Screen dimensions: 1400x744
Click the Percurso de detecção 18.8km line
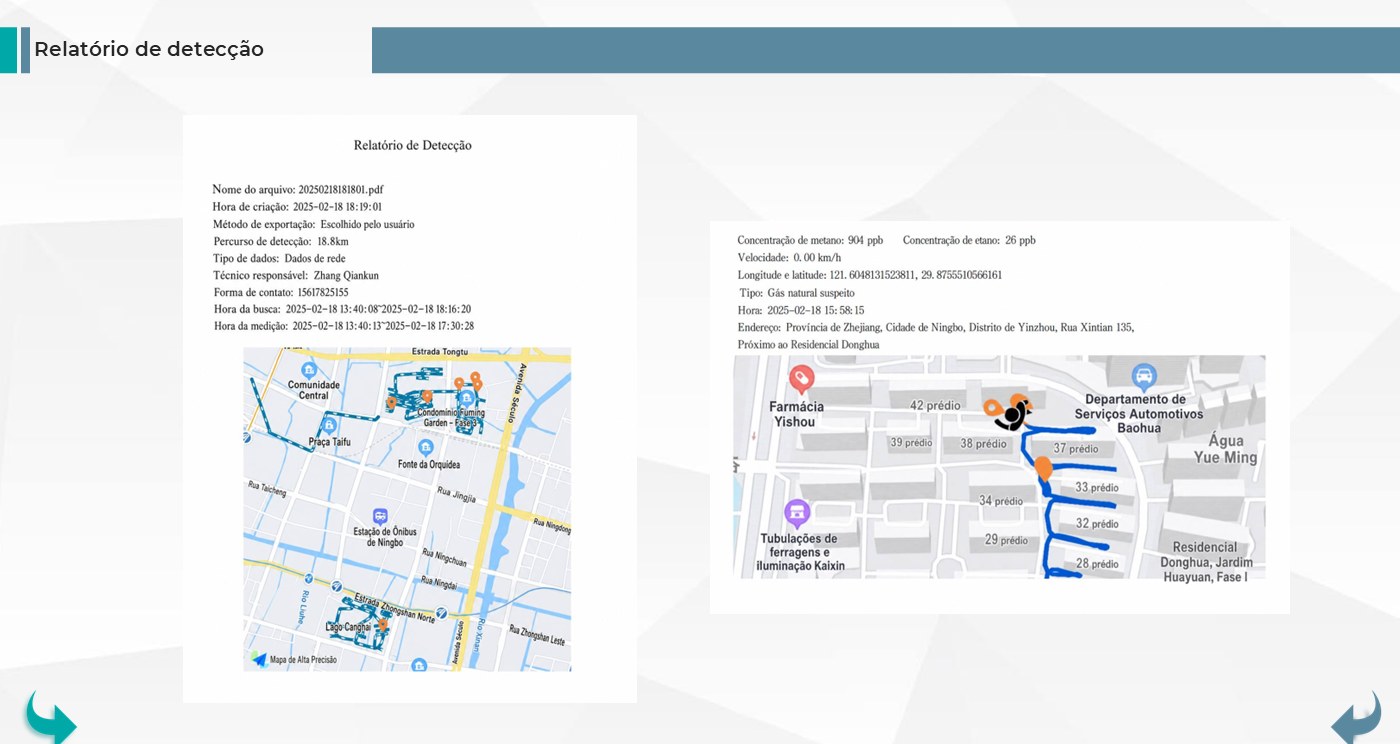click(x=281, y=241)
